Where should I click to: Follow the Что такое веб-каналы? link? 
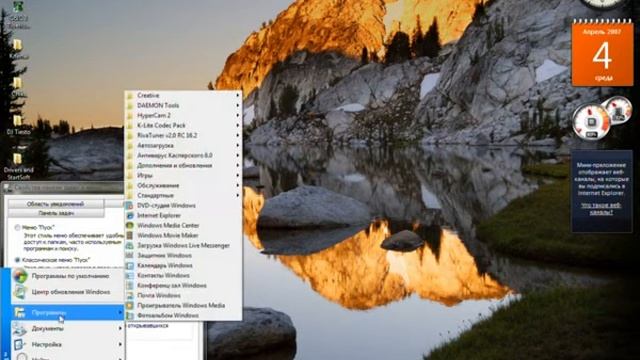(x=601, y=209)
